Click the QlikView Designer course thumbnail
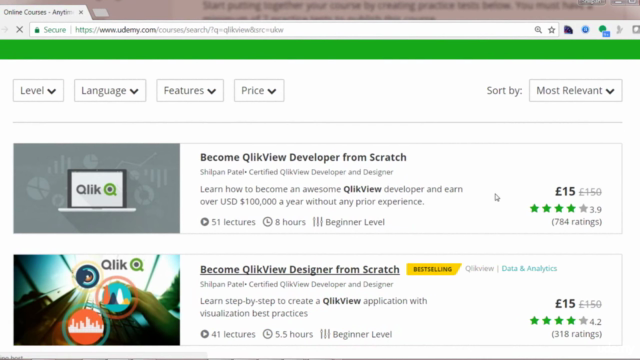 point(96,300)
